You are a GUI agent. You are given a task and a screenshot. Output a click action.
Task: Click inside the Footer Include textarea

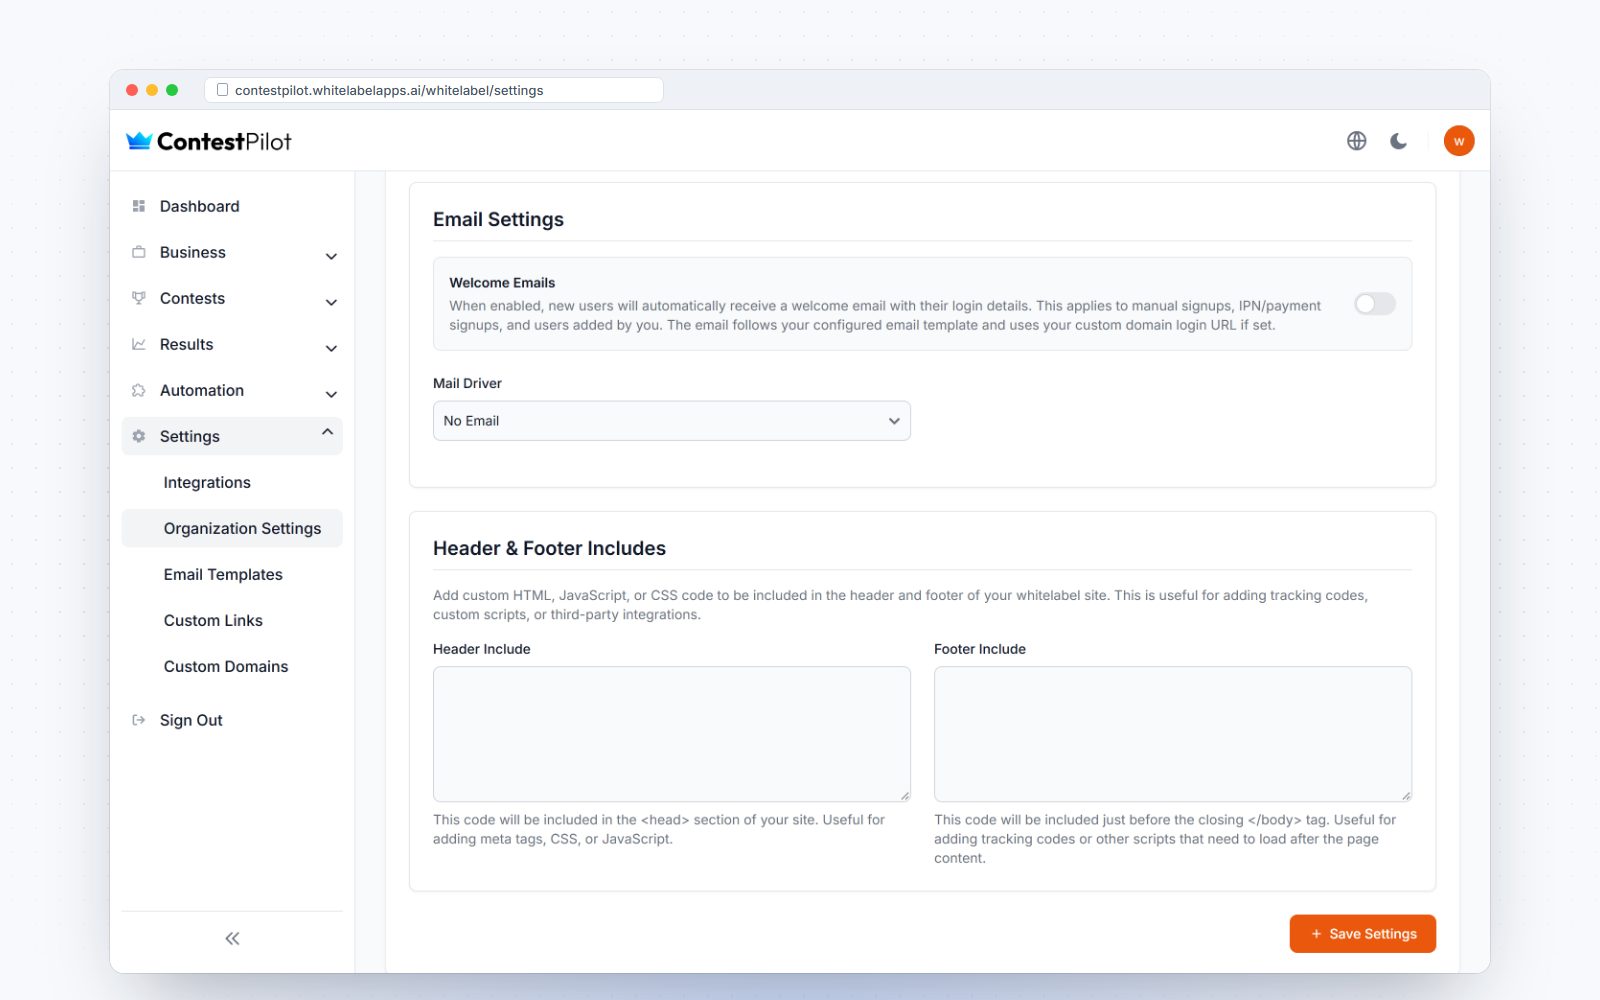(x=1173, y=734)
